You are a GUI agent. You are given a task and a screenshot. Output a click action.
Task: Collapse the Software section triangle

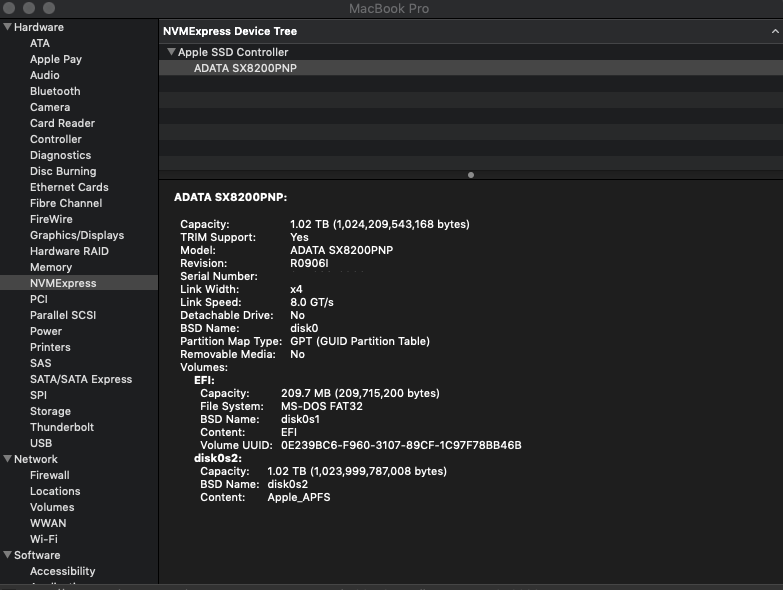pos(7,555)
